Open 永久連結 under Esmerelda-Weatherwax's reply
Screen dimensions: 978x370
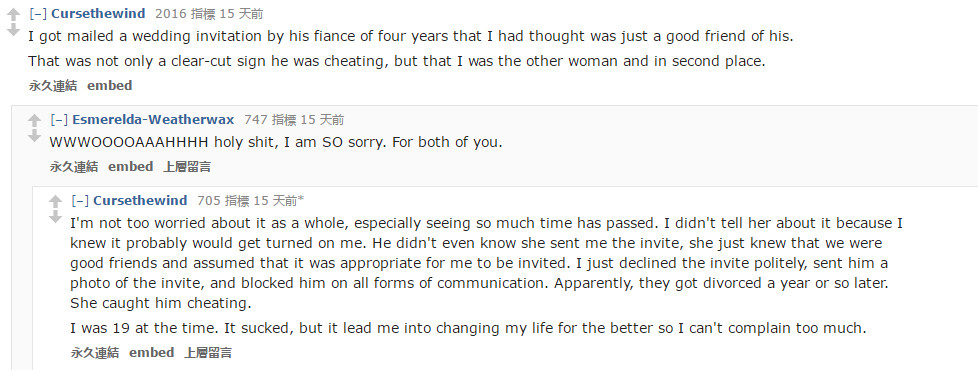tap(74, 167)
